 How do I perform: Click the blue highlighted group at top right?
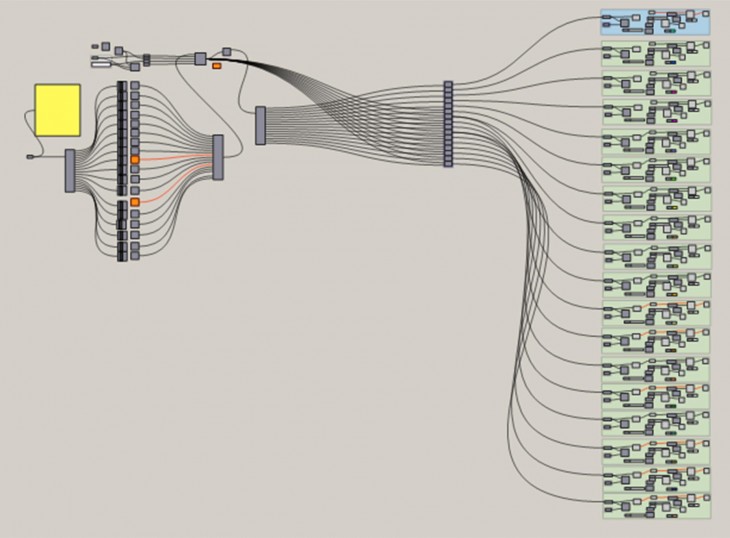655,23
